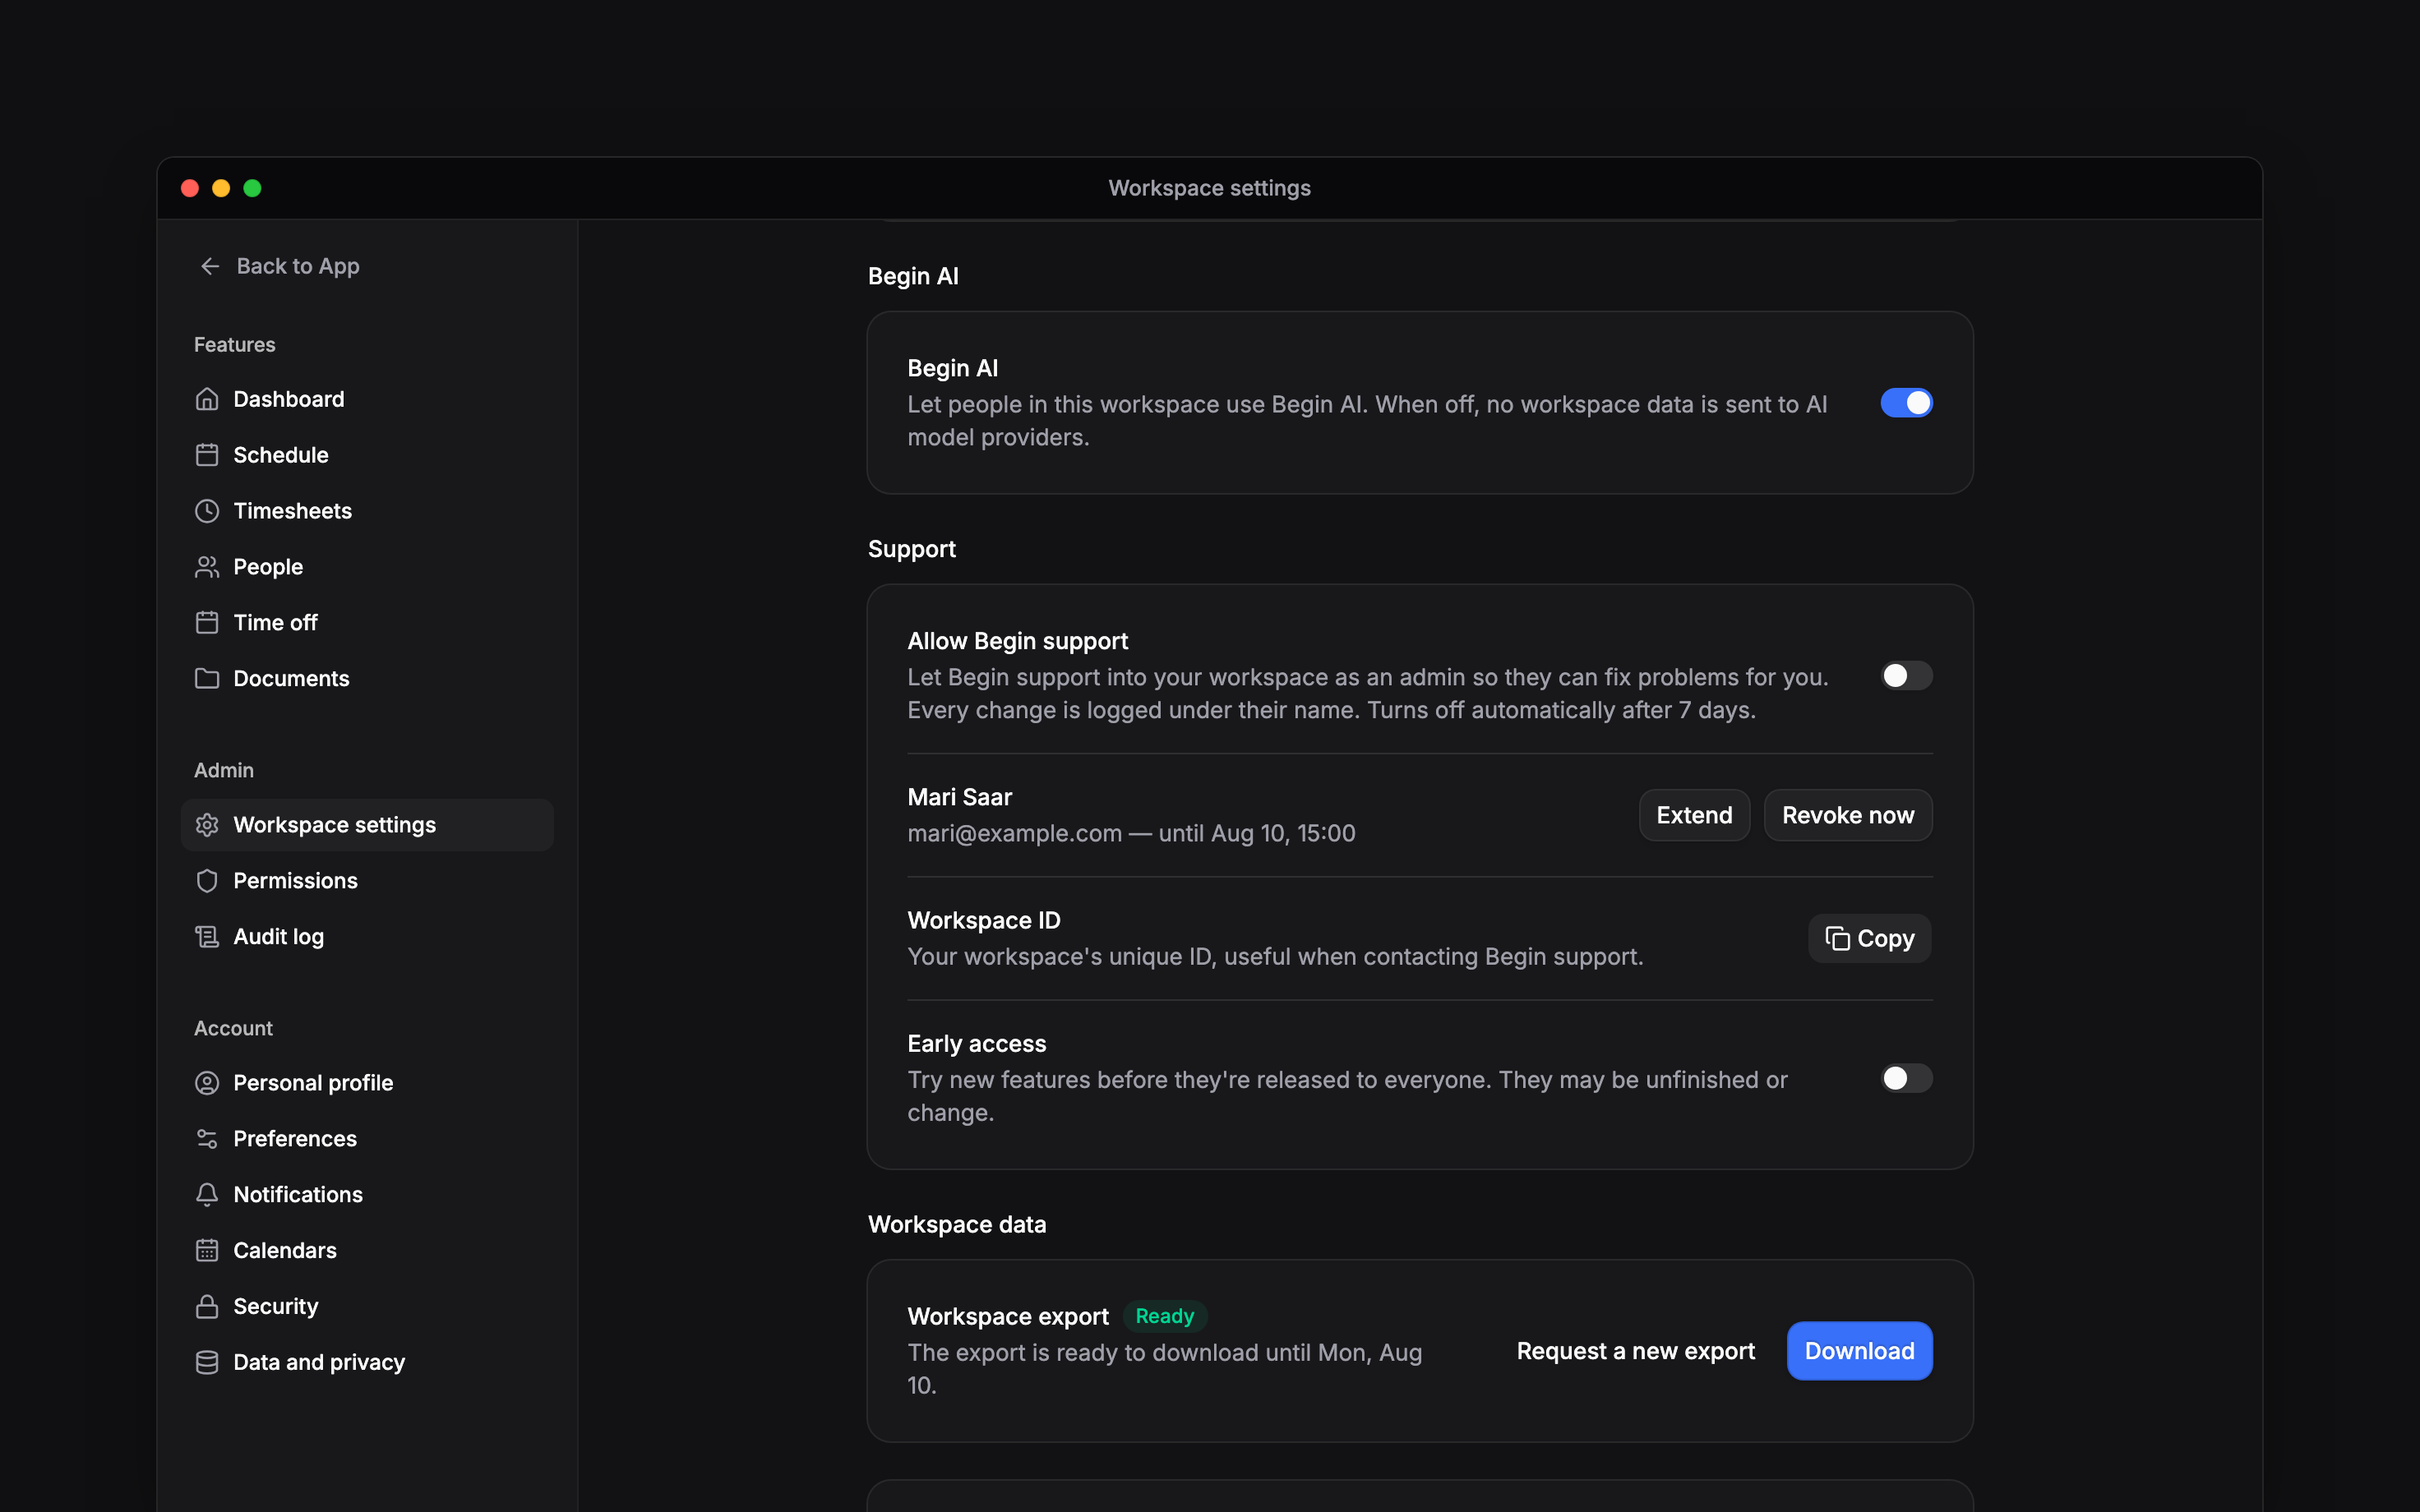Click the Data and privacy database icon

tap(207, 1363)
